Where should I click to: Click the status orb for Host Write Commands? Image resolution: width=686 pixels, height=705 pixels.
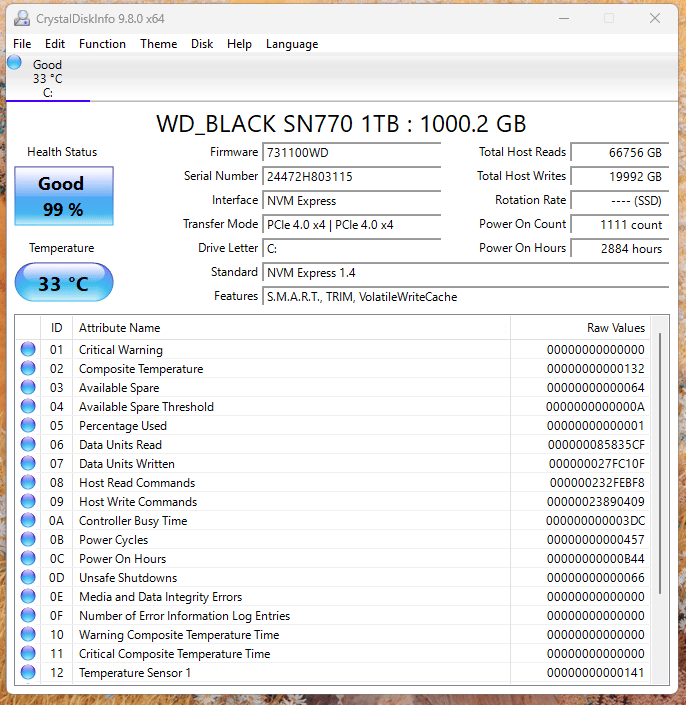(28, 501)
